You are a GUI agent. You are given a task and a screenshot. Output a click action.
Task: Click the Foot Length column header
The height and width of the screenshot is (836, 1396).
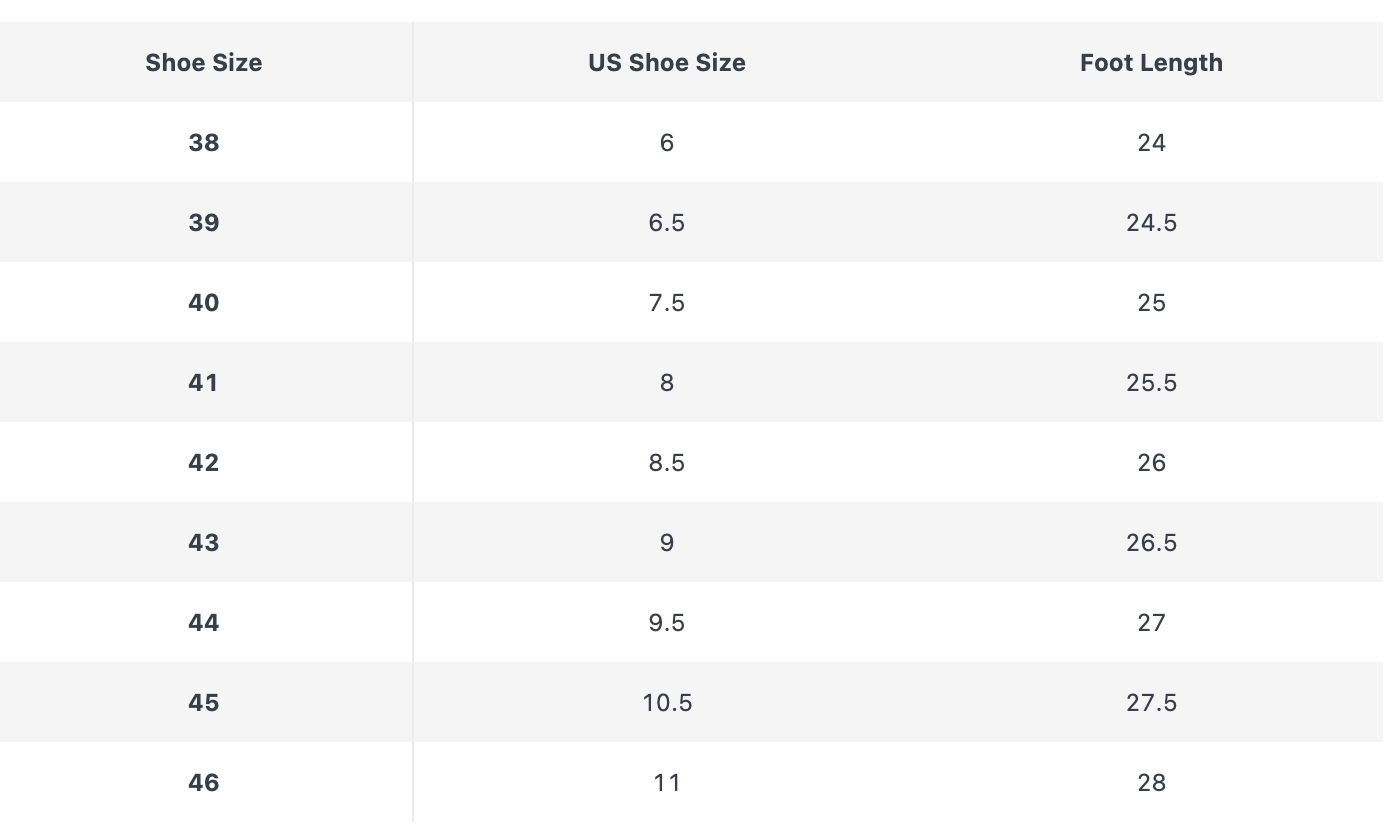coord(1151,62)
